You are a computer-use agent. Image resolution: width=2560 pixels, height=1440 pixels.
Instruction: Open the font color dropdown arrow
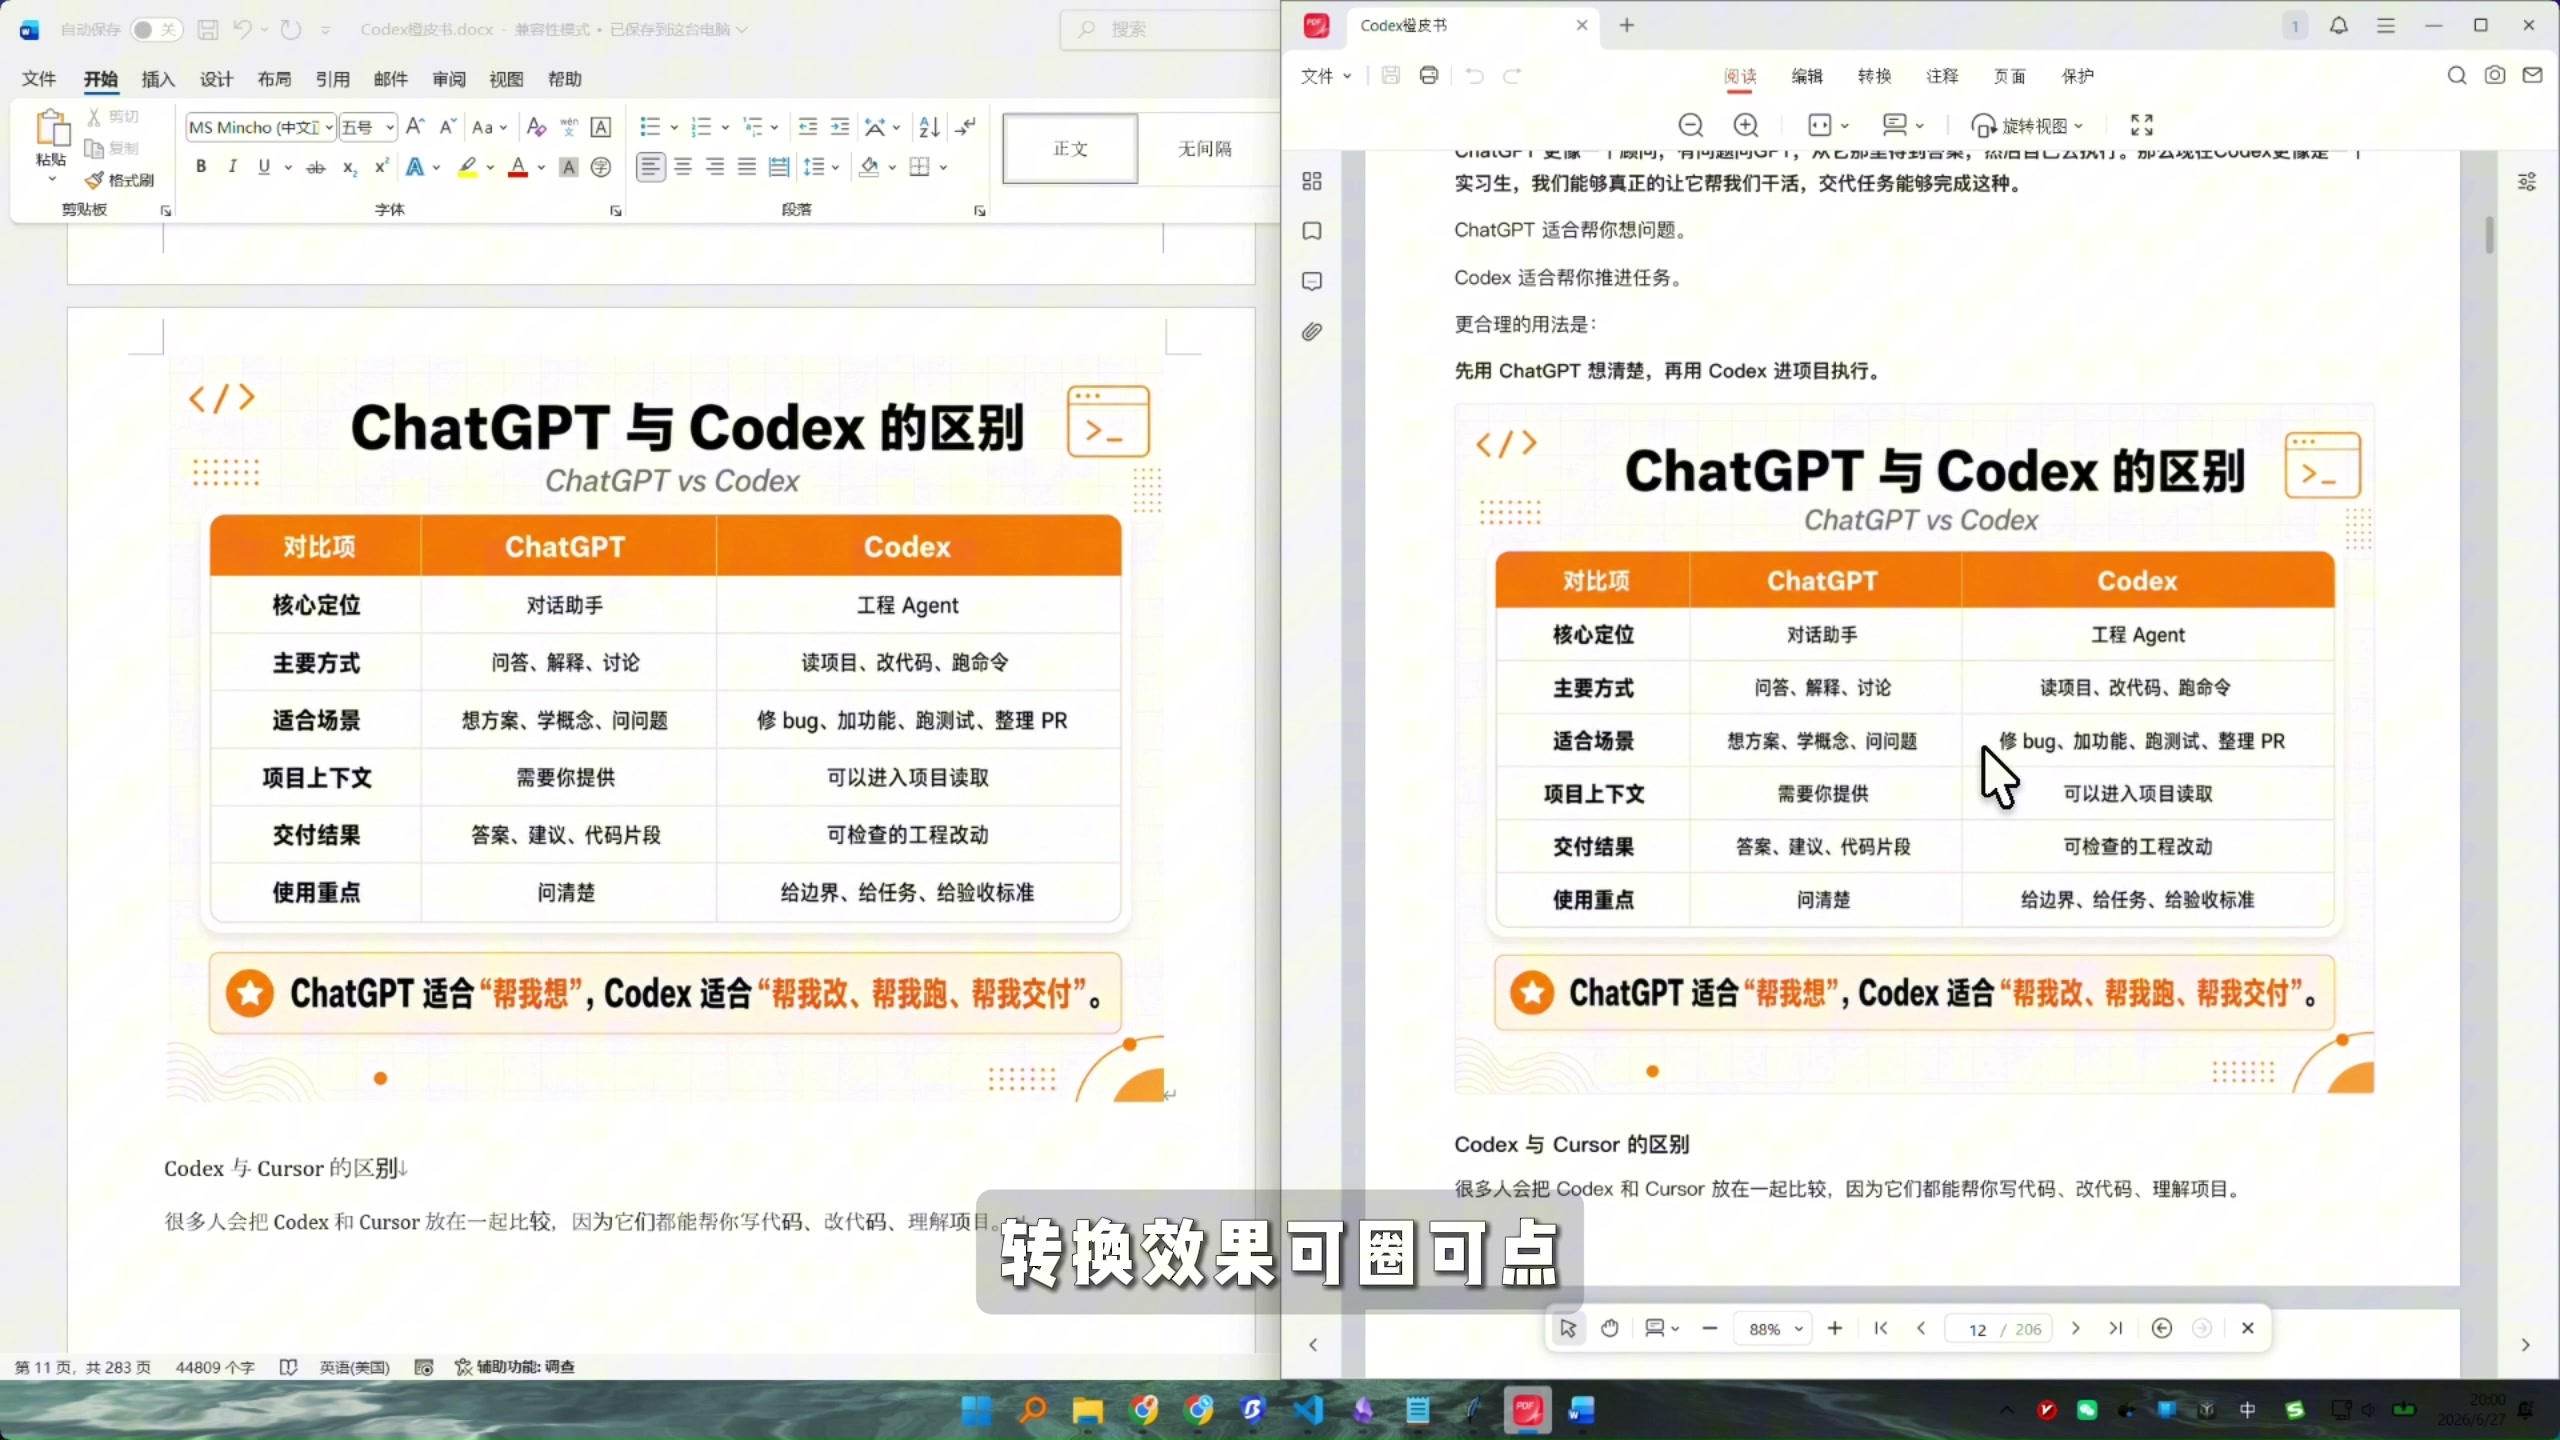pyautogui.click(x=541, y=167)
